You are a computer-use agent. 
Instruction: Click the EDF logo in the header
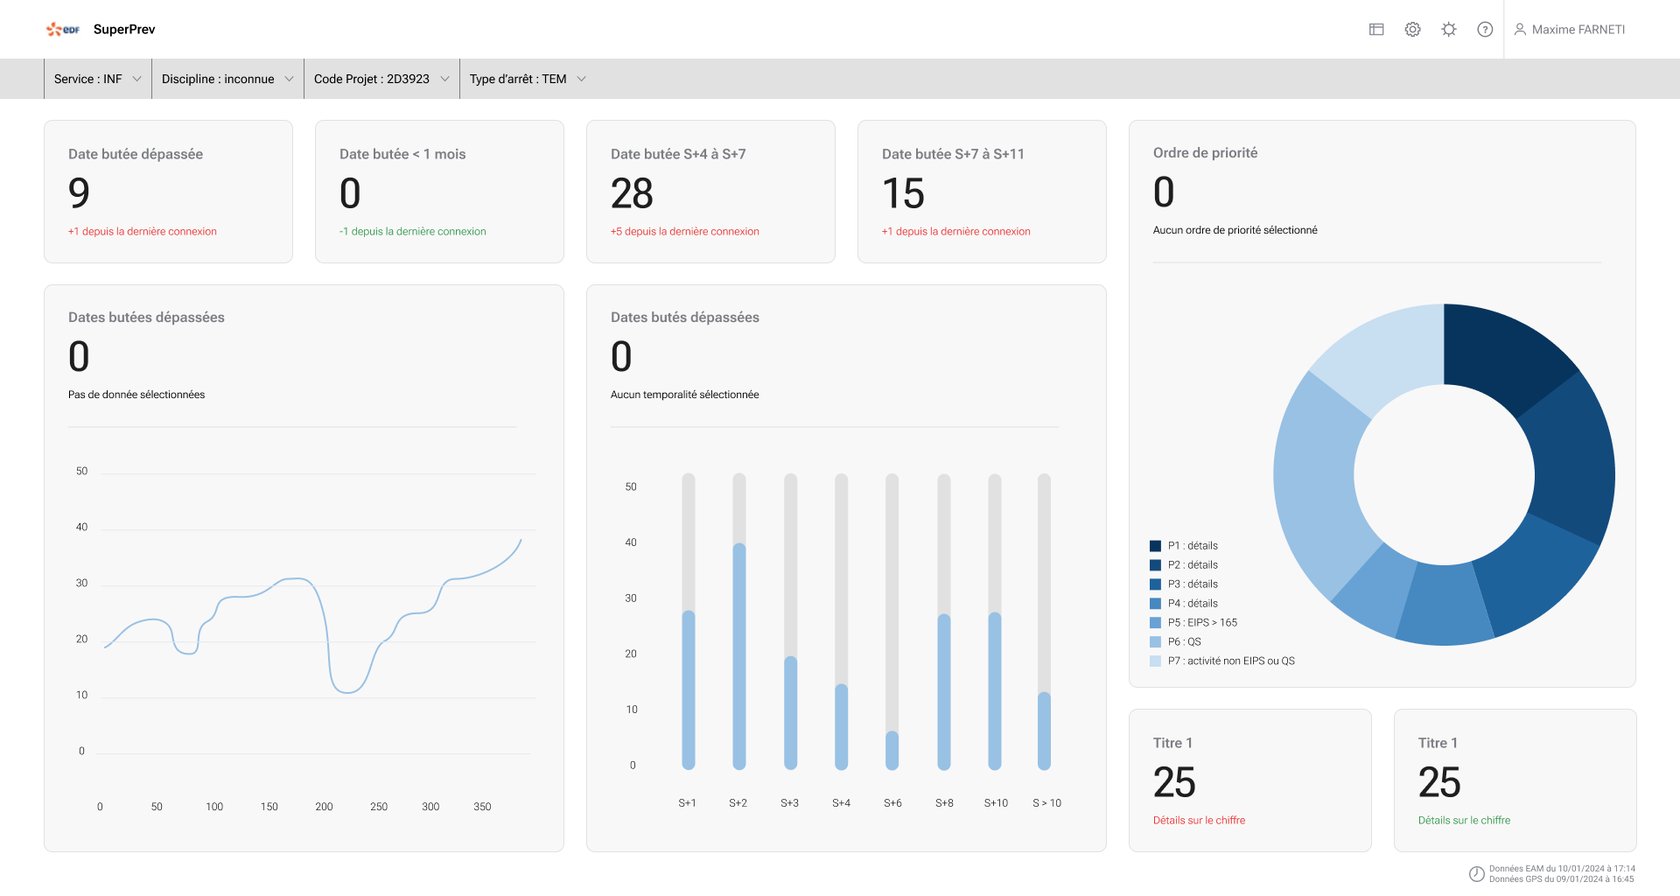(x=63, y=30)
